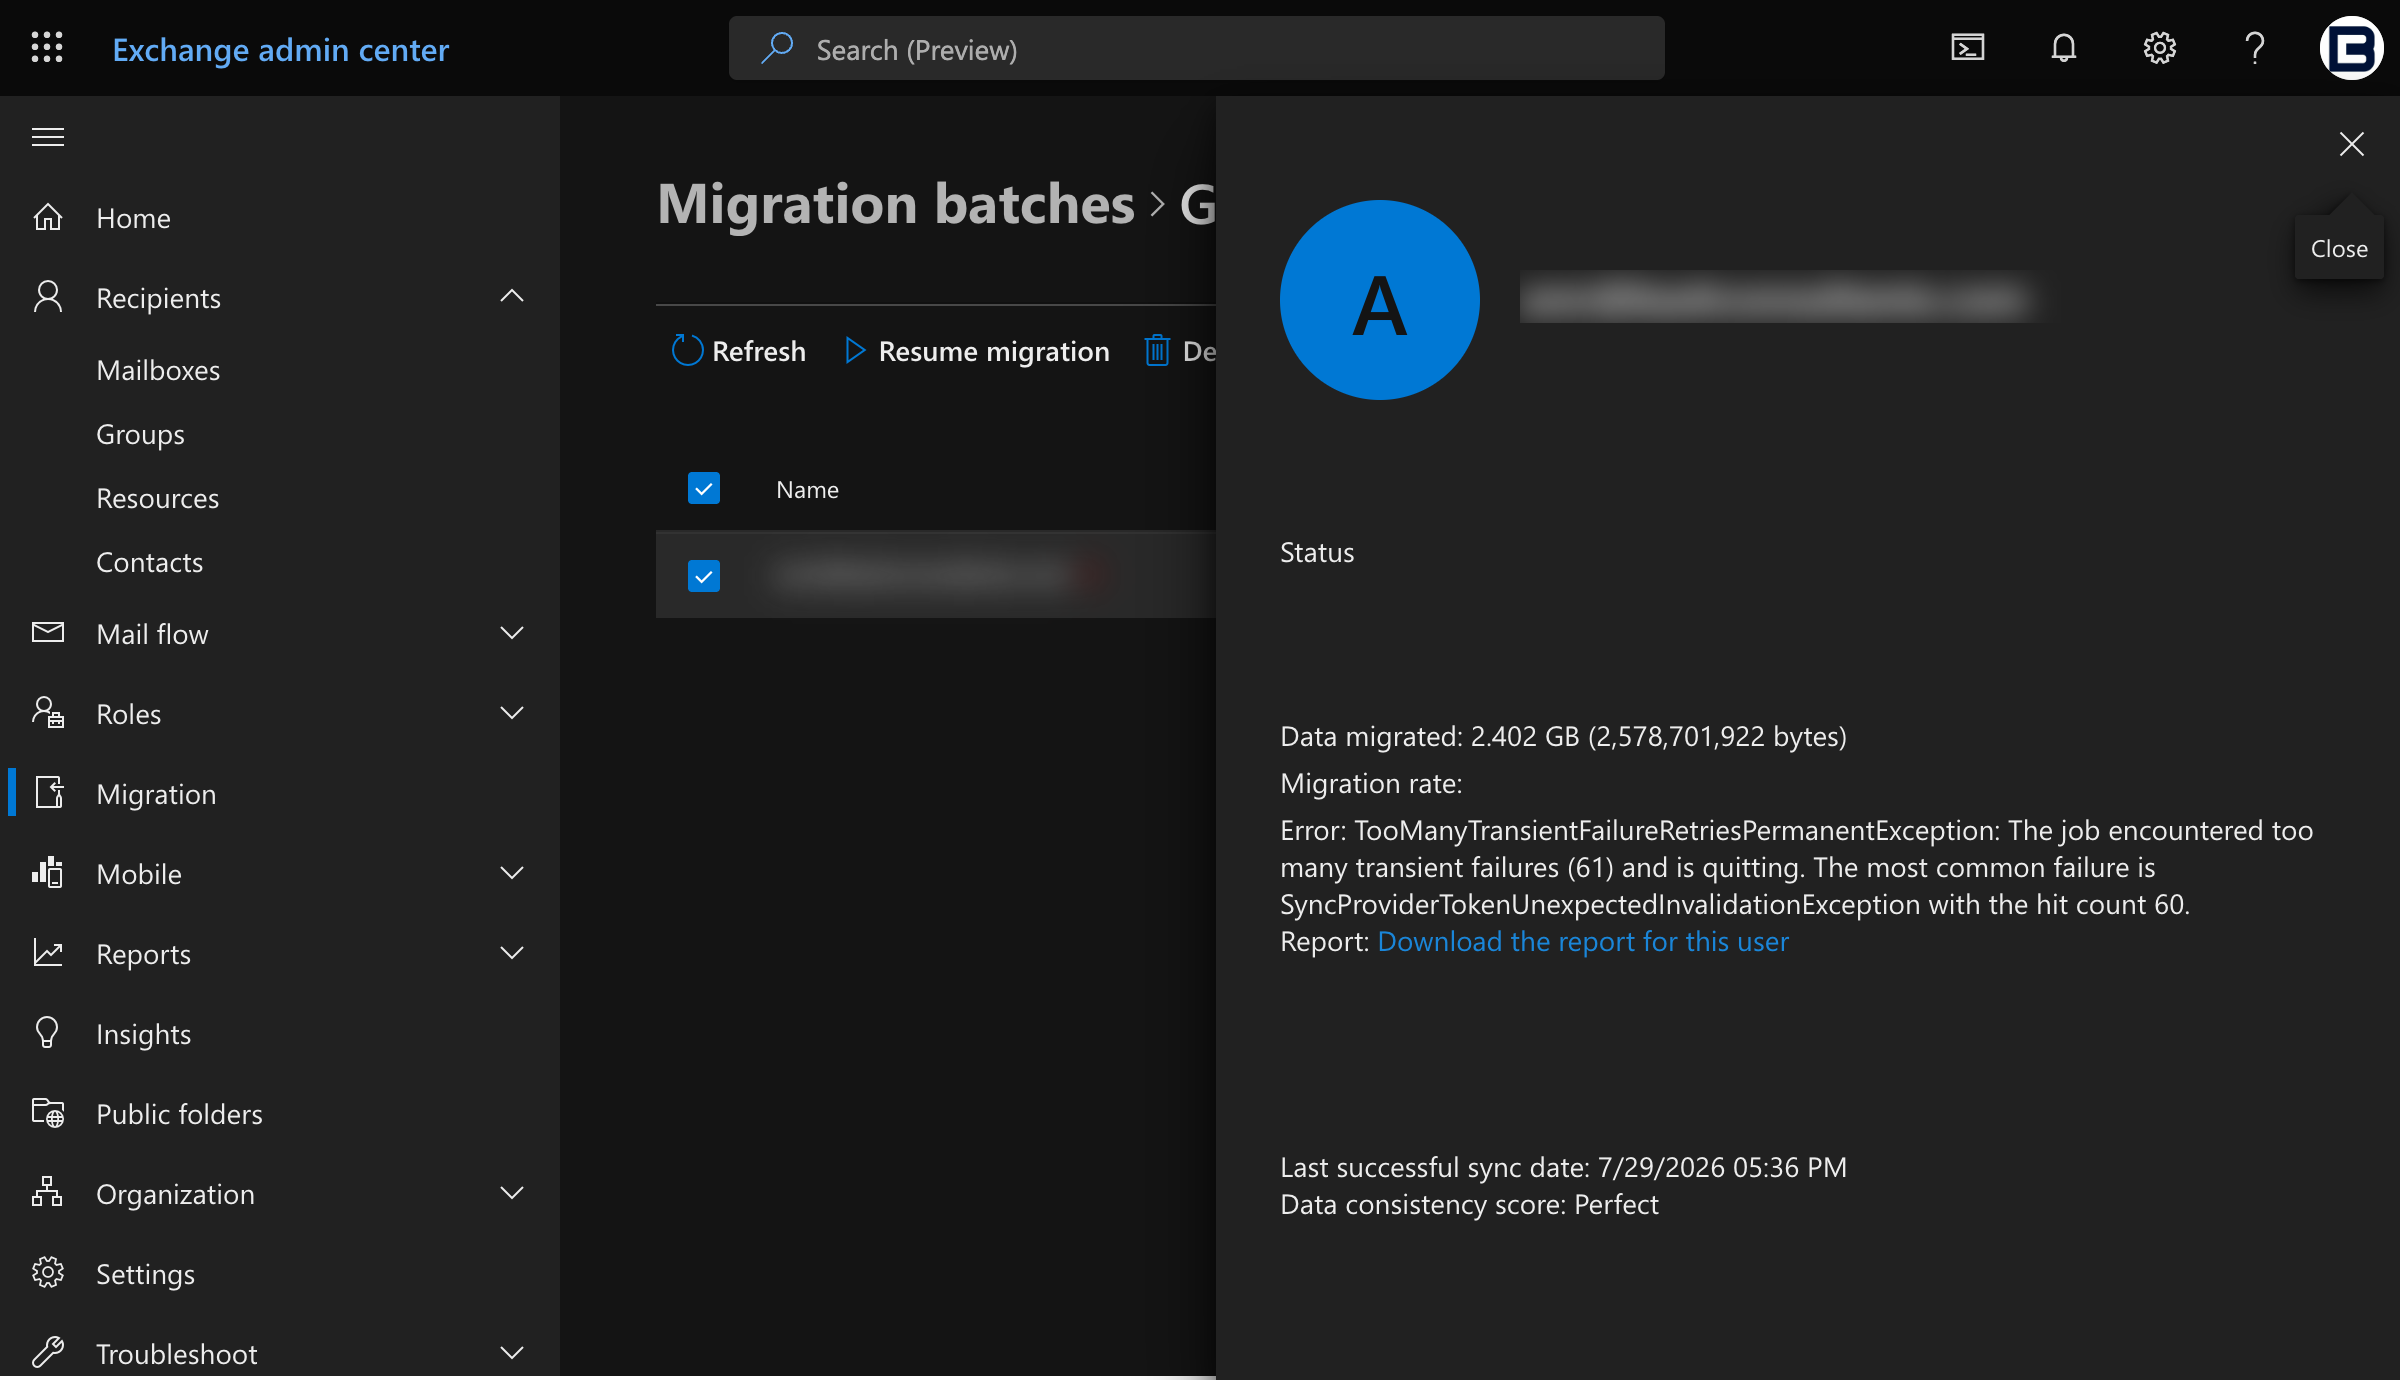Click the "Migration rate:" line
The width and height of the screenshot is (2400, 1380).
click(x=1371, y=783)
